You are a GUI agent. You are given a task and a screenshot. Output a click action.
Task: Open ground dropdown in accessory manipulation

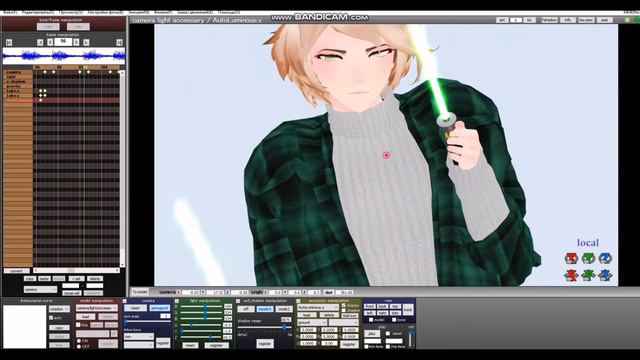click(312, 322)
